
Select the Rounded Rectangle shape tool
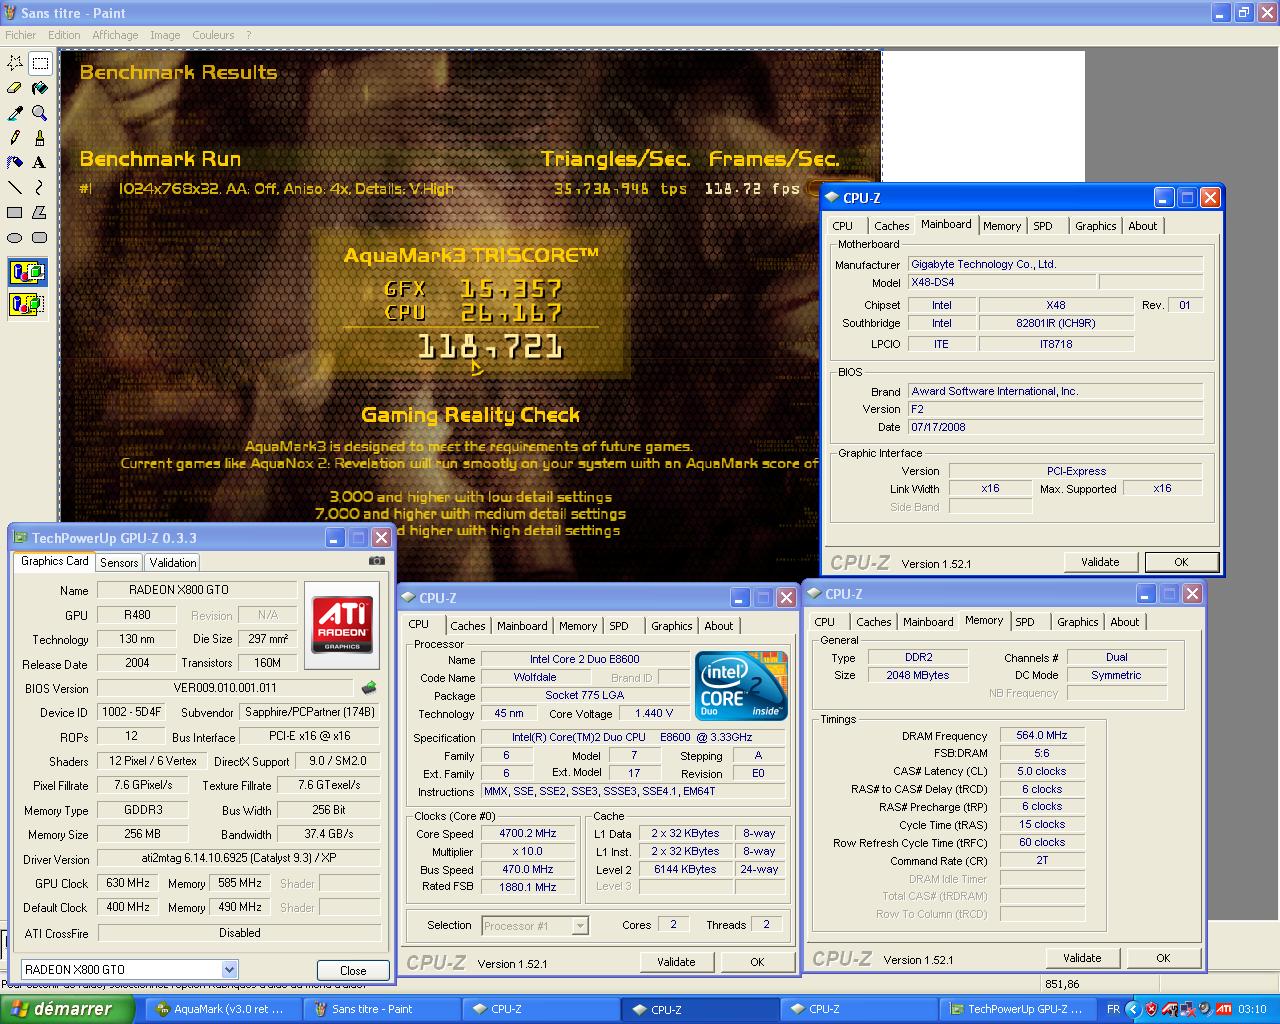(40, 237)
